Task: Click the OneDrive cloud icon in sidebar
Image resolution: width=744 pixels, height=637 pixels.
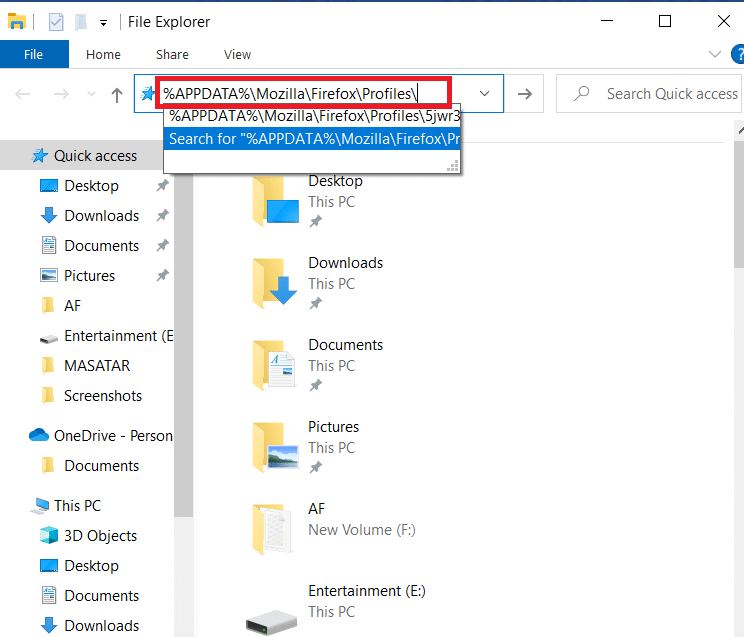Action: coord(38,435)
